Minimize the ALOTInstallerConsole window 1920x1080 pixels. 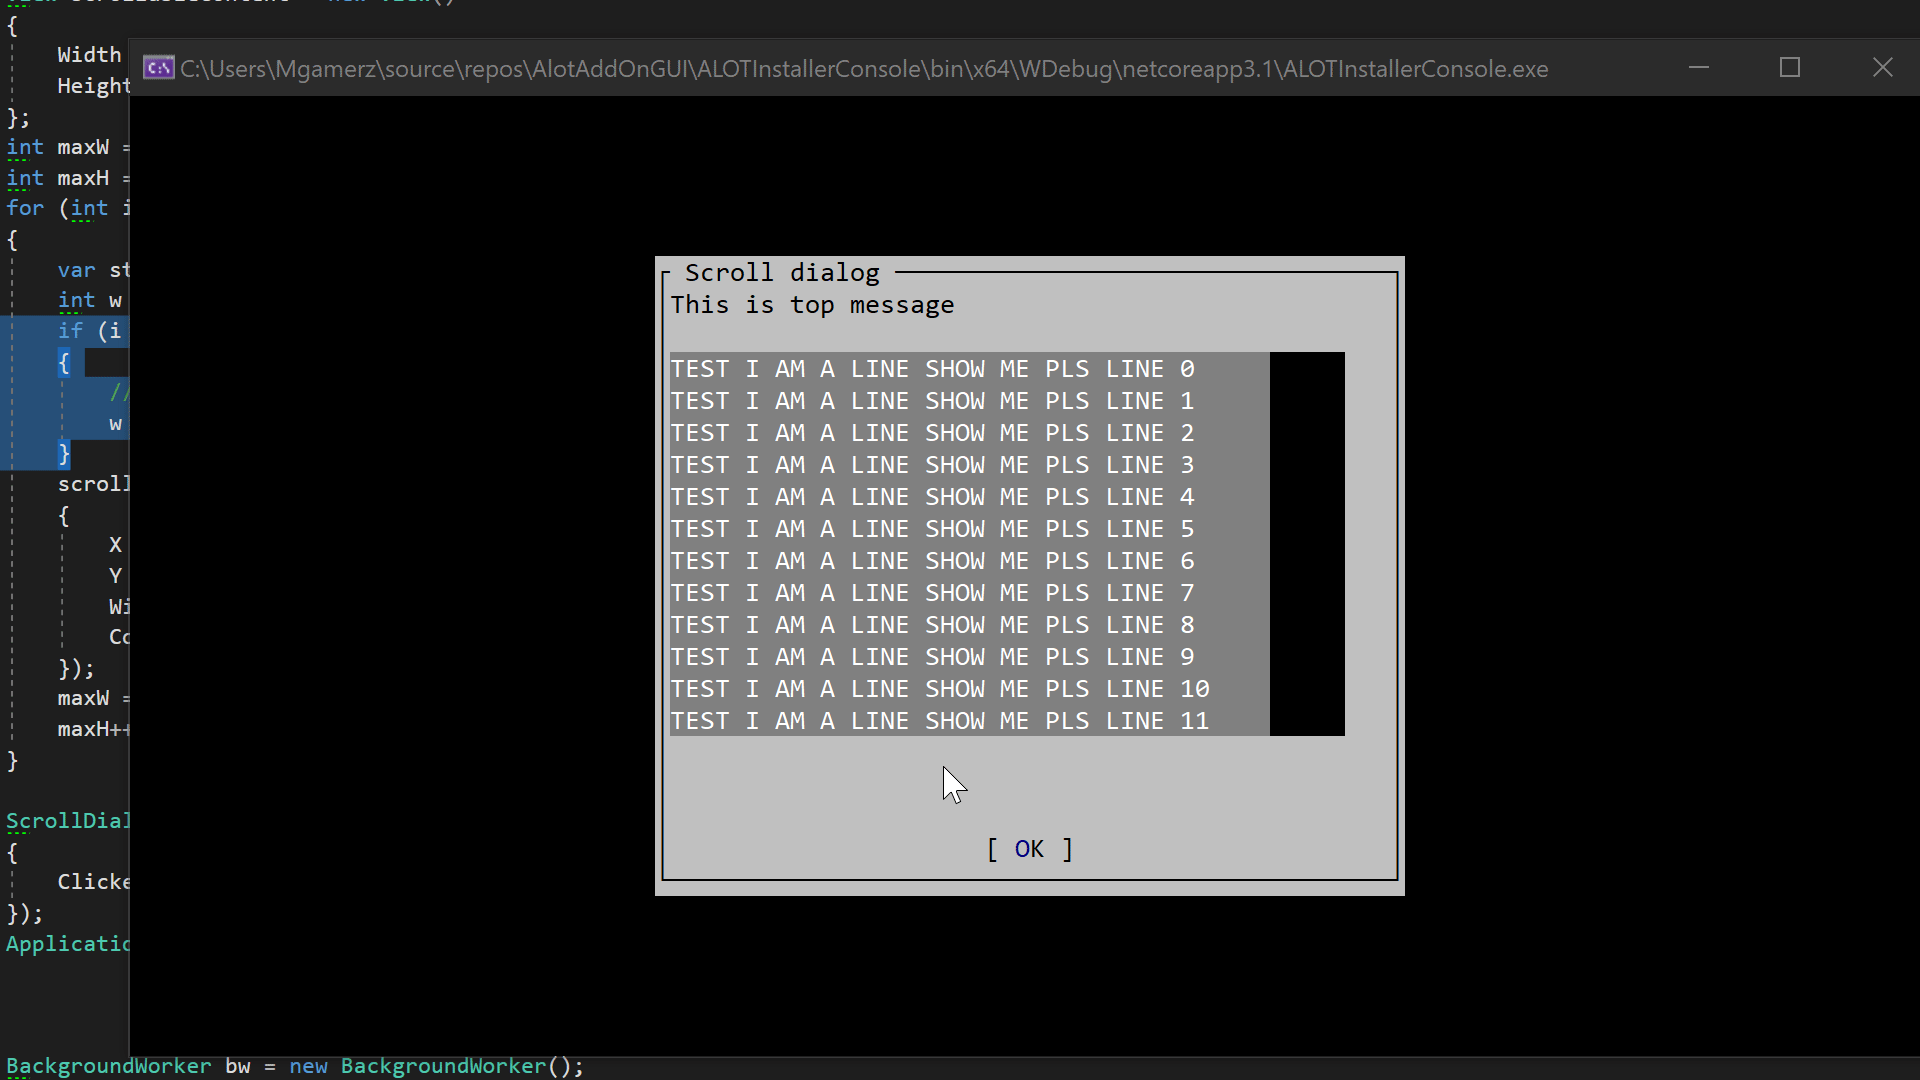click(1699, 68)
